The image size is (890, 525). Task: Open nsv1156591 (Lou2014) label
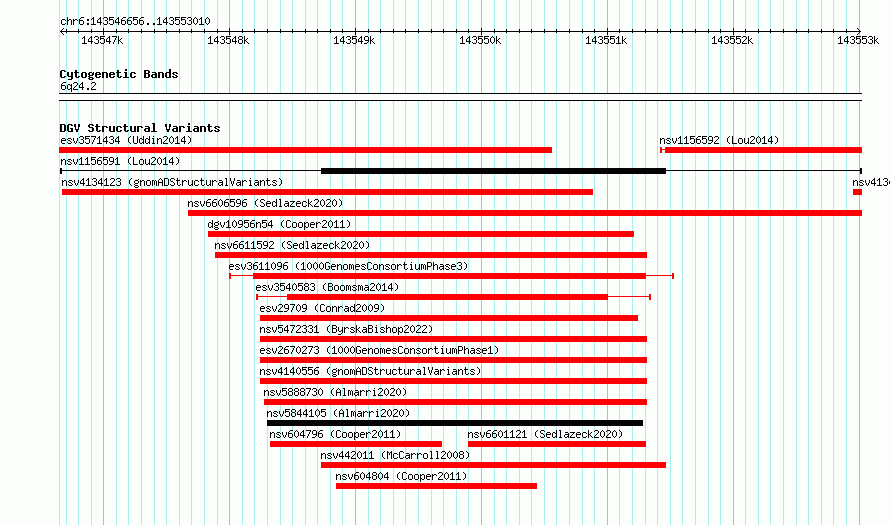tap(120, 161)
